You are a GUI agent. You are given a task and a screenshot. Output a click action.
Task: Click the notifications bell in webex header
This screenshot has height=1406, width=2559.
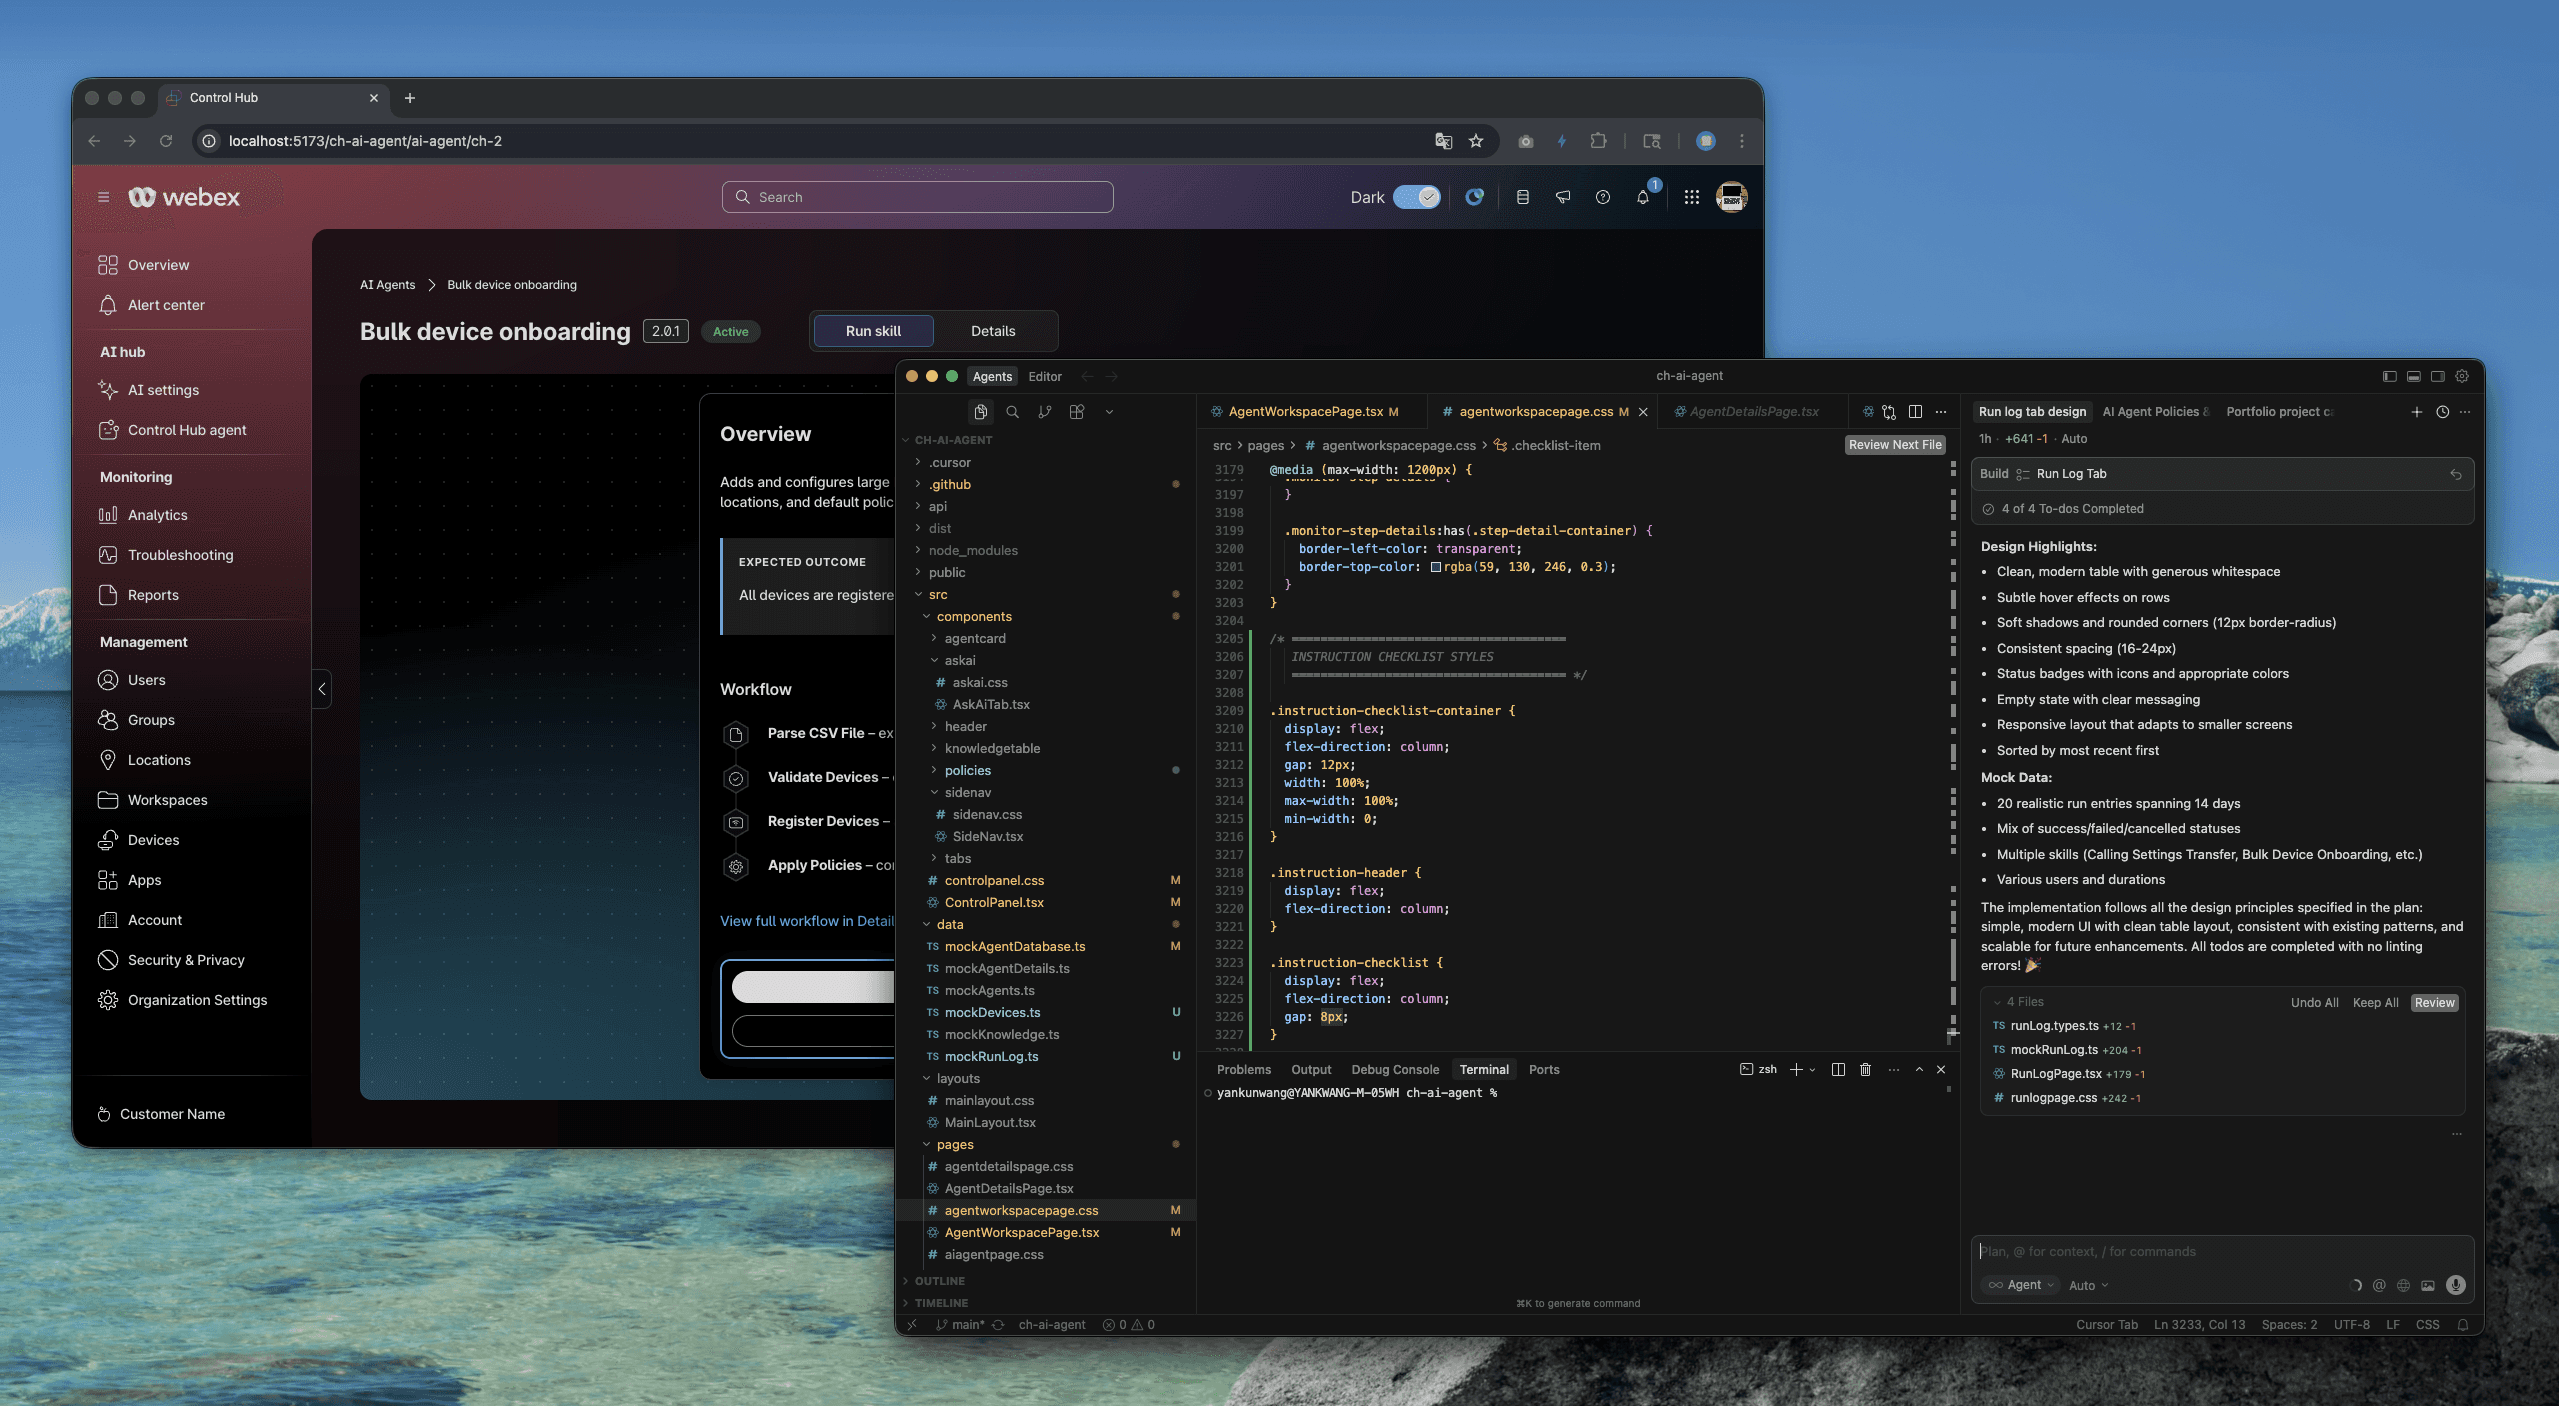[x=1642, y=198]
